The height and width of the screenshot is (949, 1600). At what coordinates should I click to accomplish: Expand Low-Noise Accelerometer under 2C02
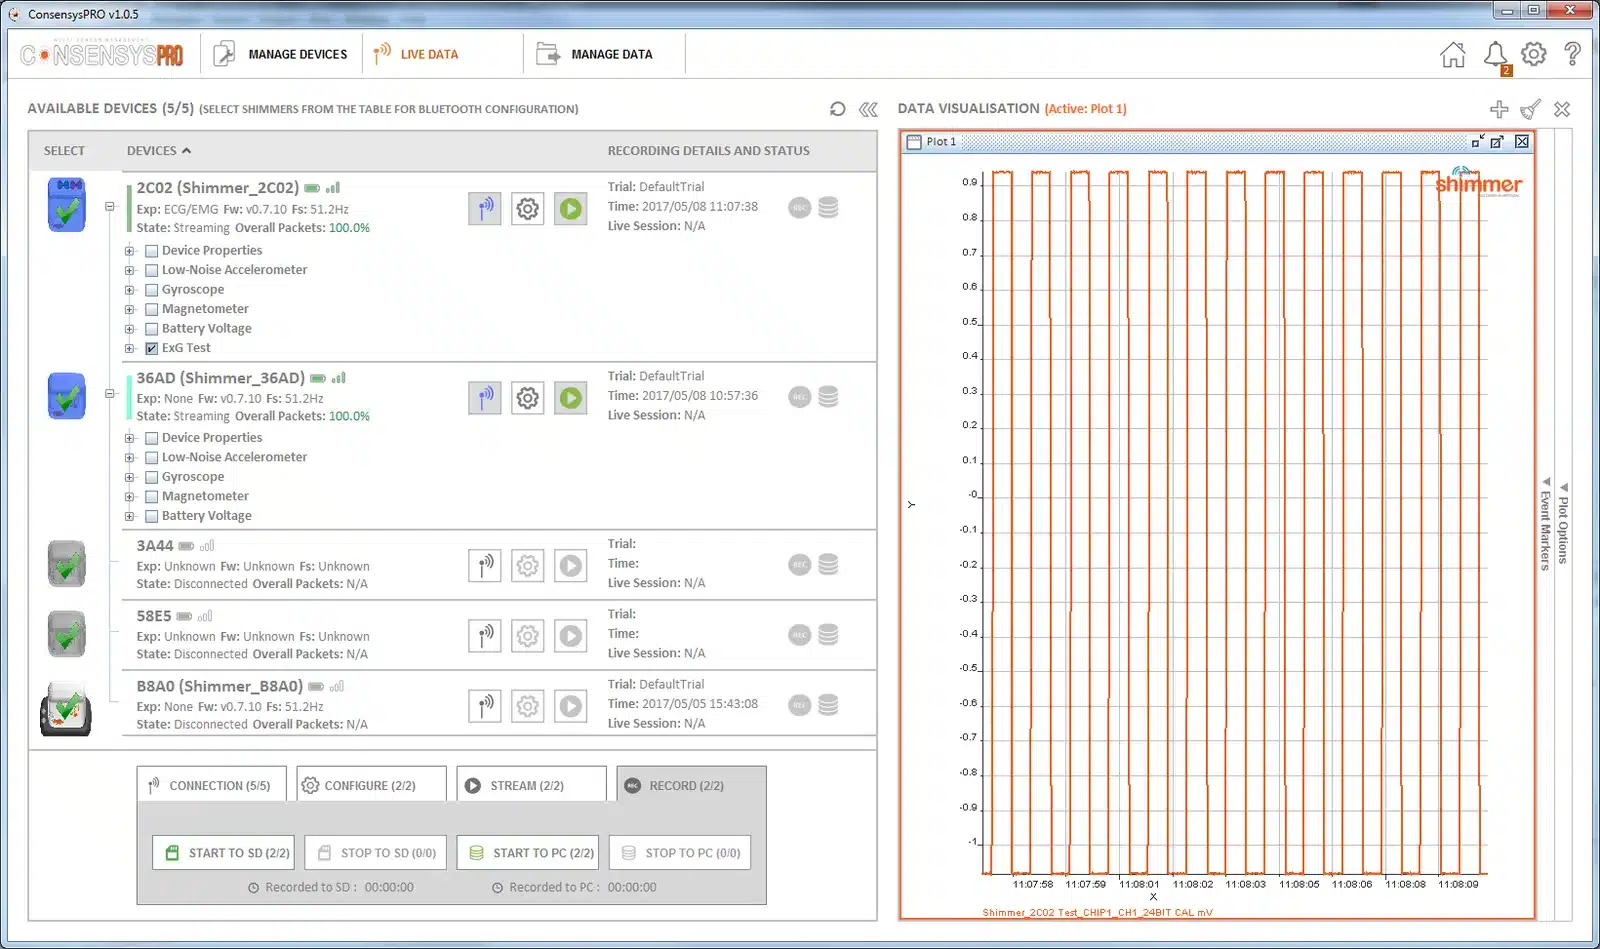pos(130,271)
